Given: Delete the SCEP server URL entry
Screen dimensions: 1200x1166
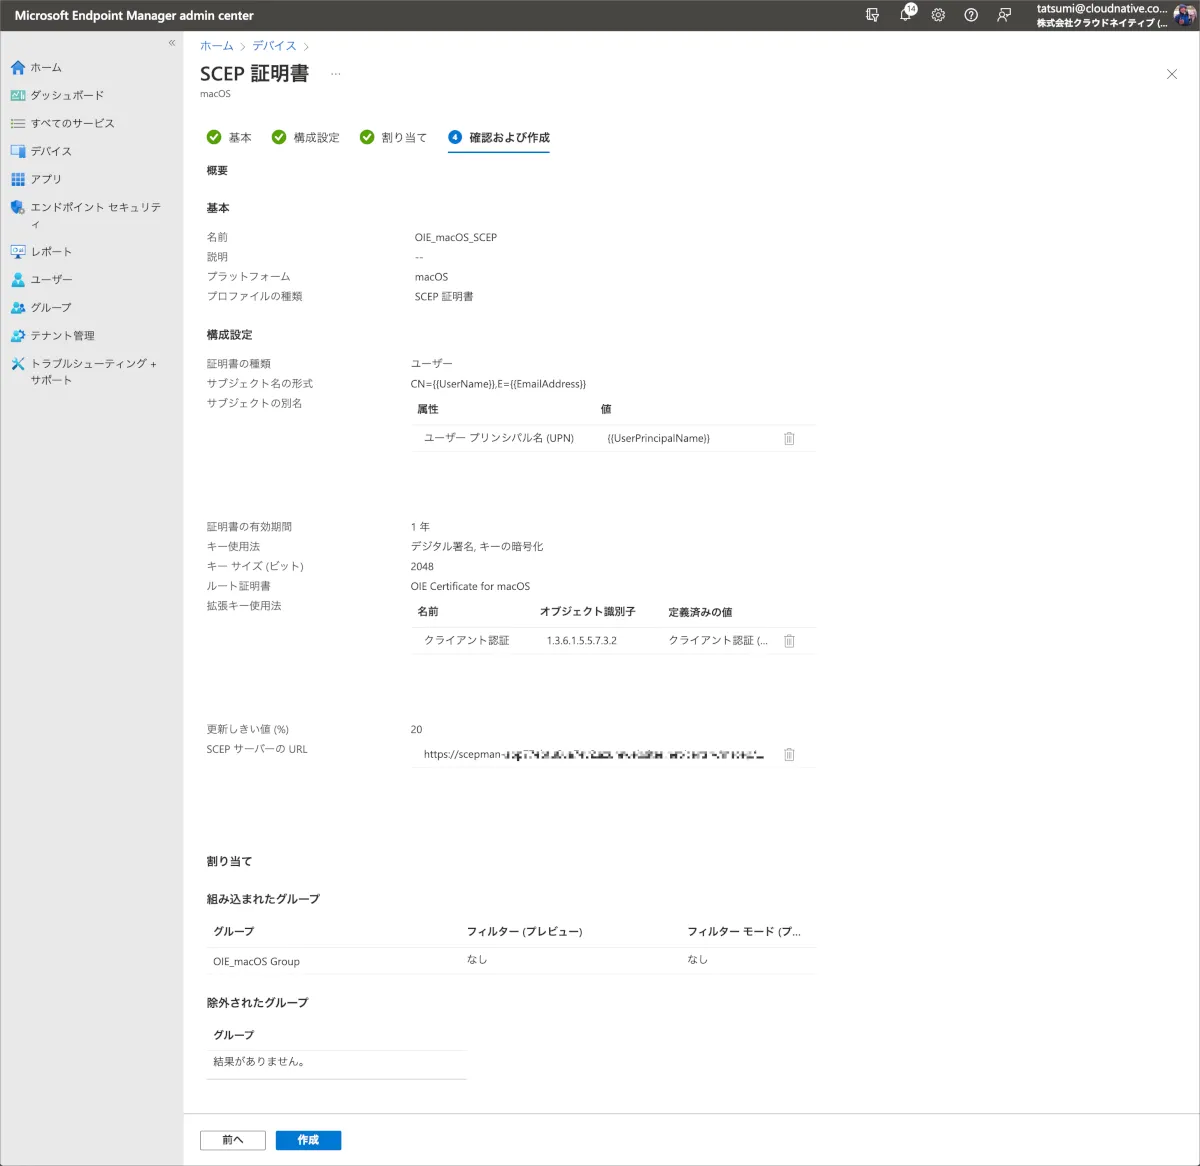Looking at the screenshot, I should 789,754.
